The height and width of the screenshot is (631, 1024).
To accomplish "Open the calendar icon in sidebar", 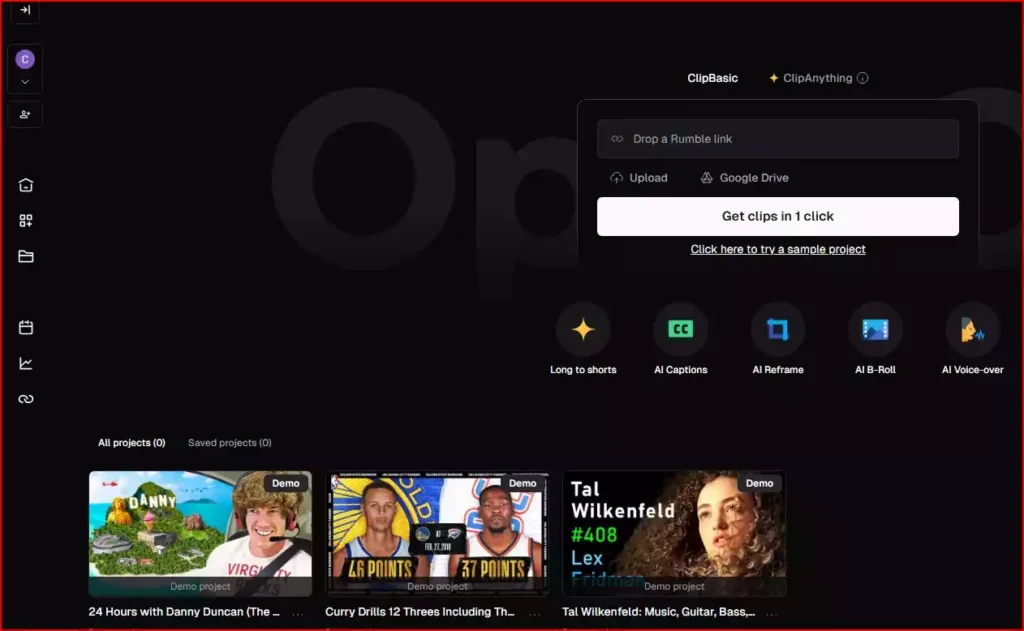I will [25, 327].
